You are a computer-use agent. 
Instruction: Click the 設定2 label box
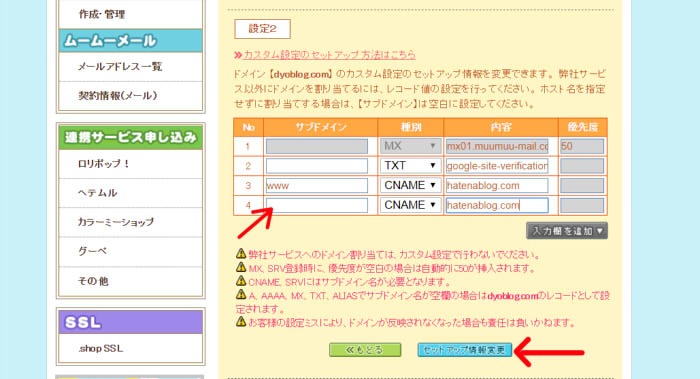262,29
